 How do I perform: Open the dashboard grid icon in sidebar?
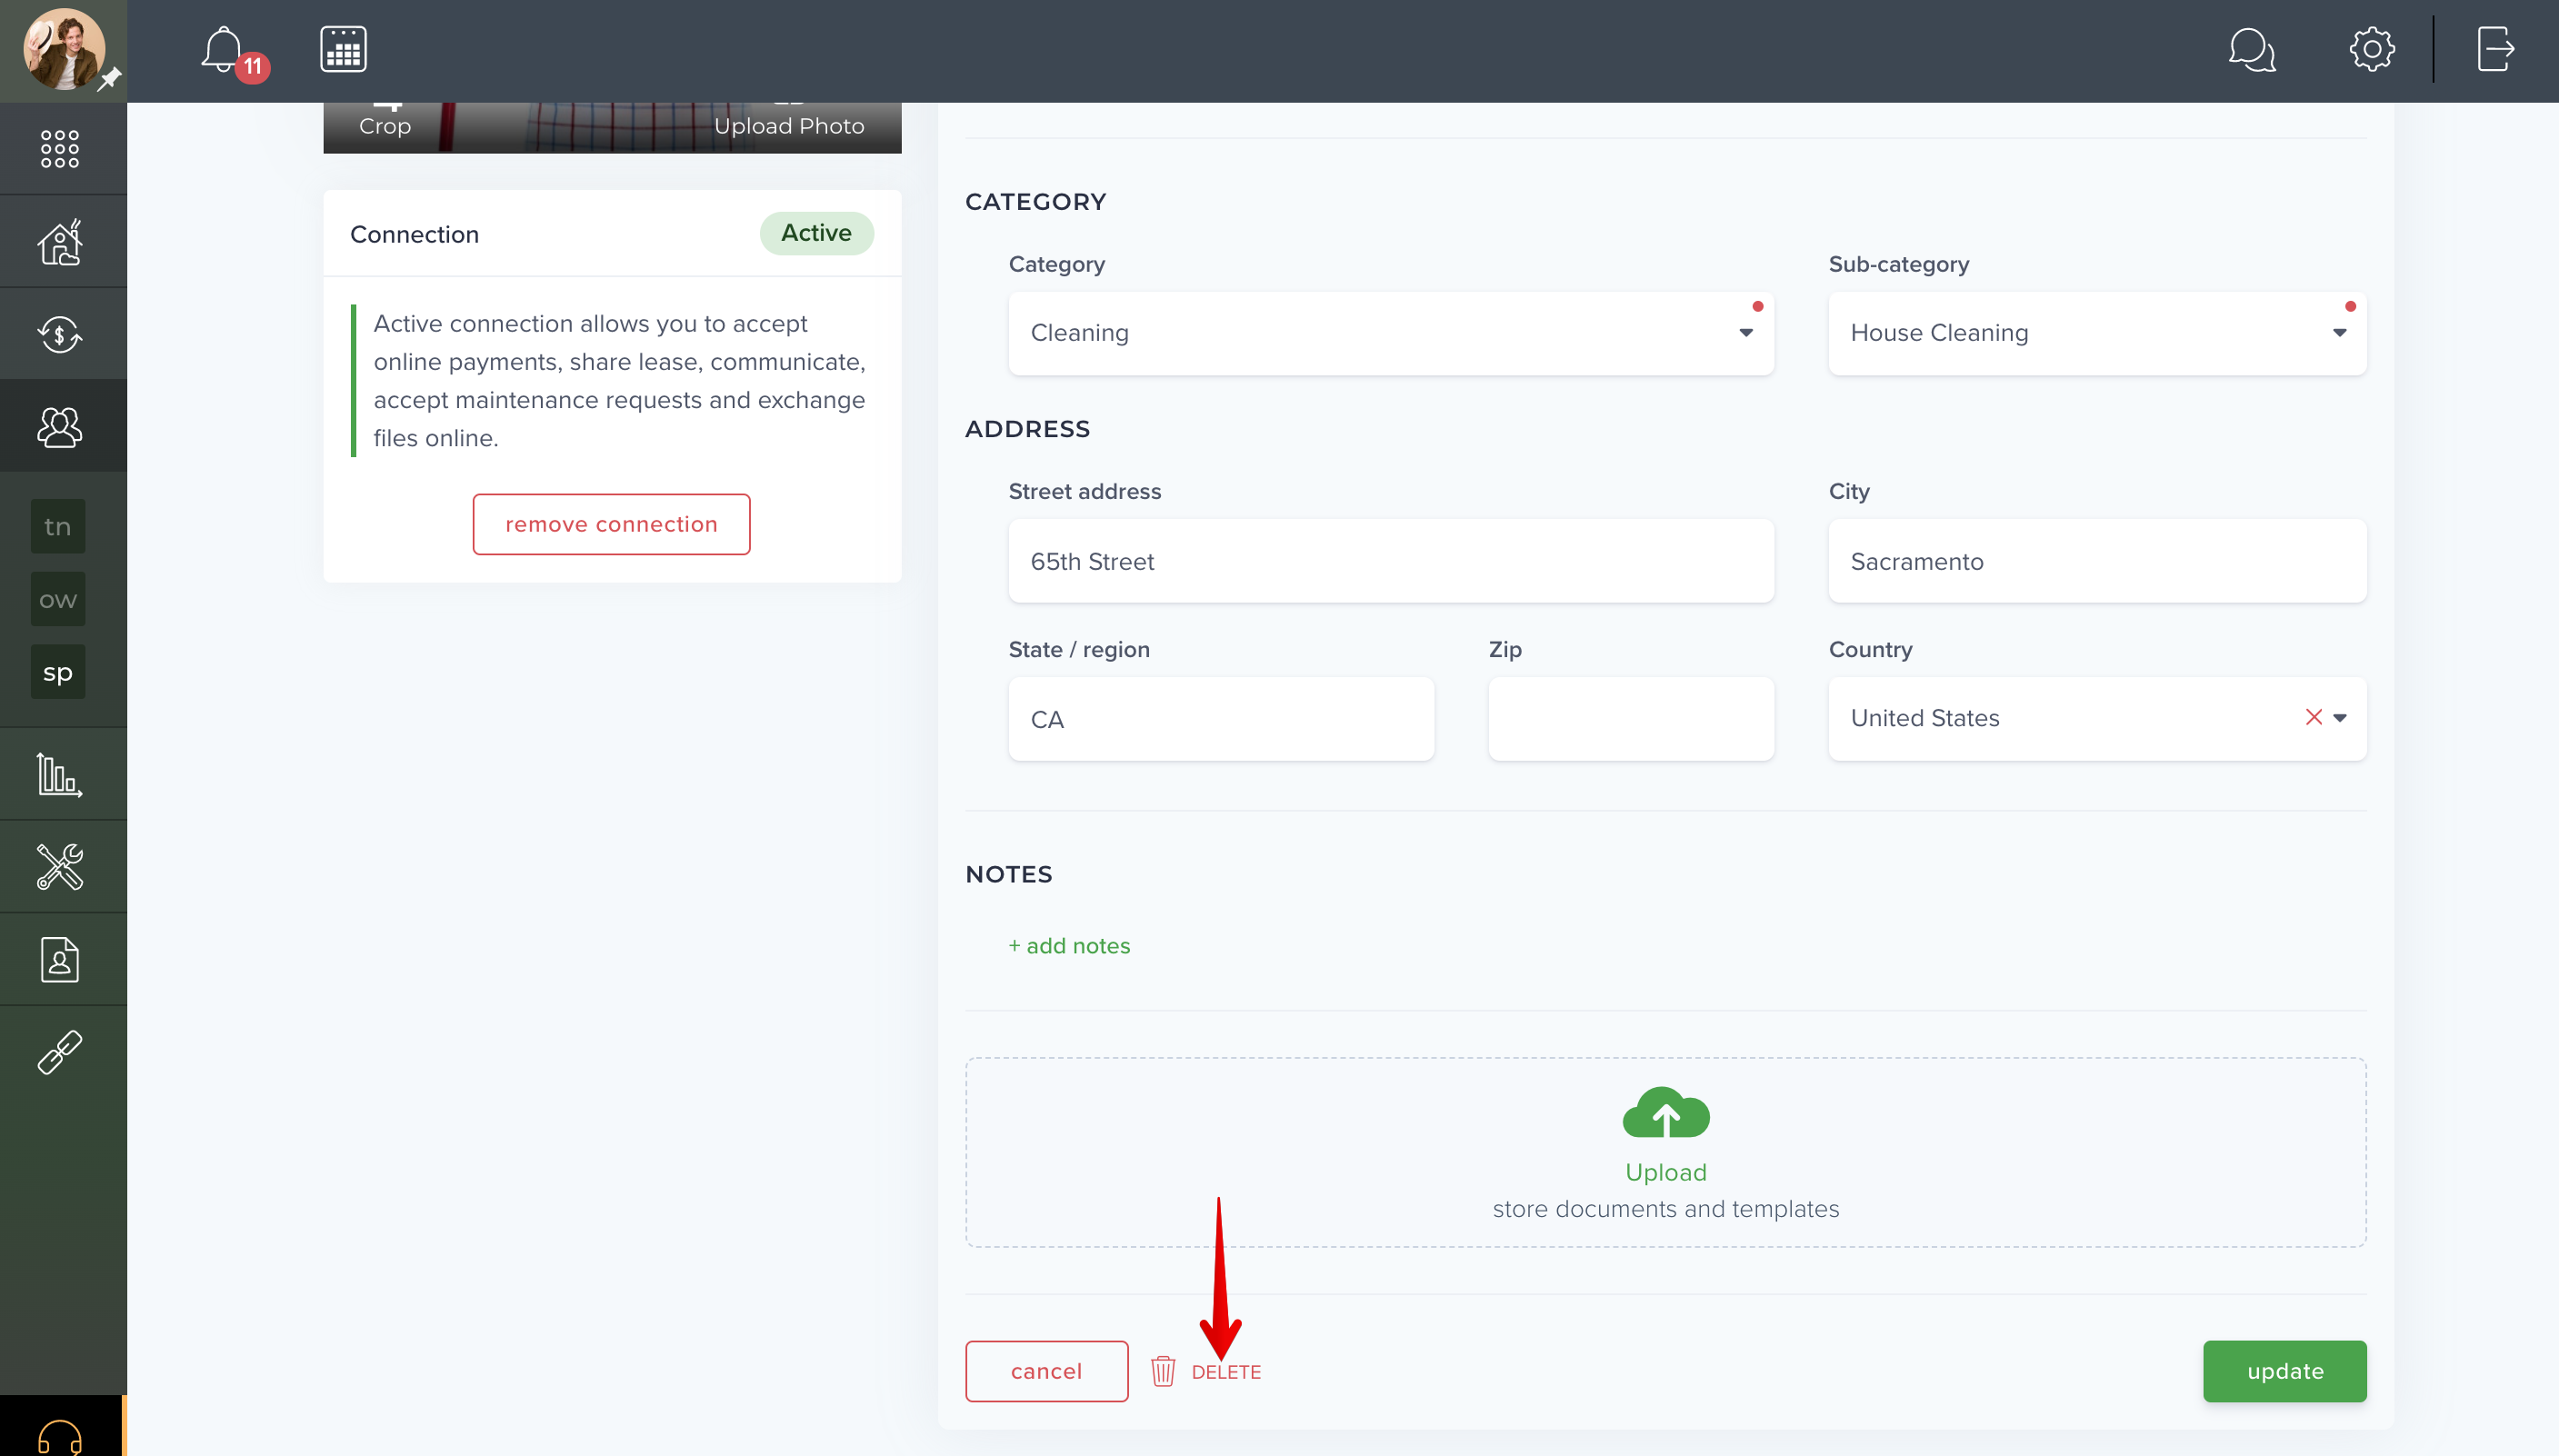point(60,149)
